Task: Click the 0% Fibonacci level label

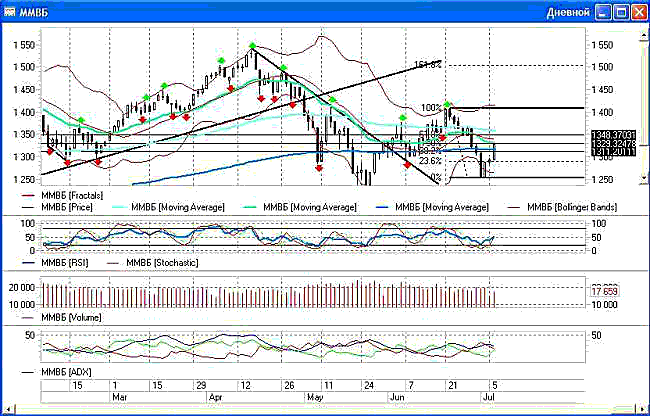Action: 436,179
